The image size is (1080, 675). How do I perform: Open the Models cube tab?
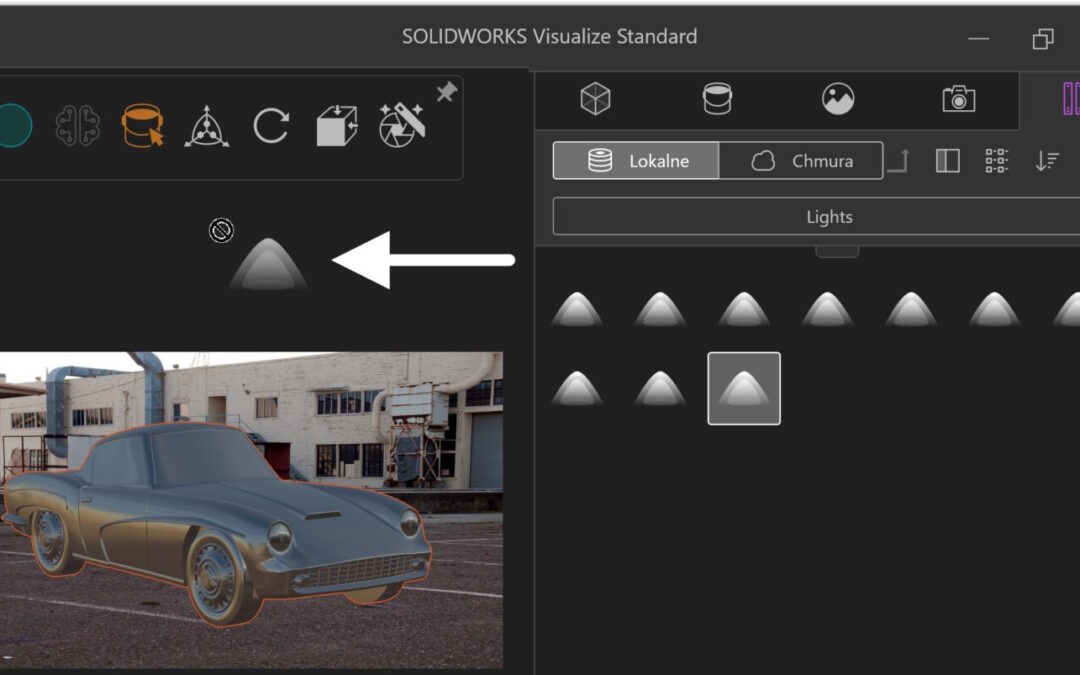(x=595, y=98)
